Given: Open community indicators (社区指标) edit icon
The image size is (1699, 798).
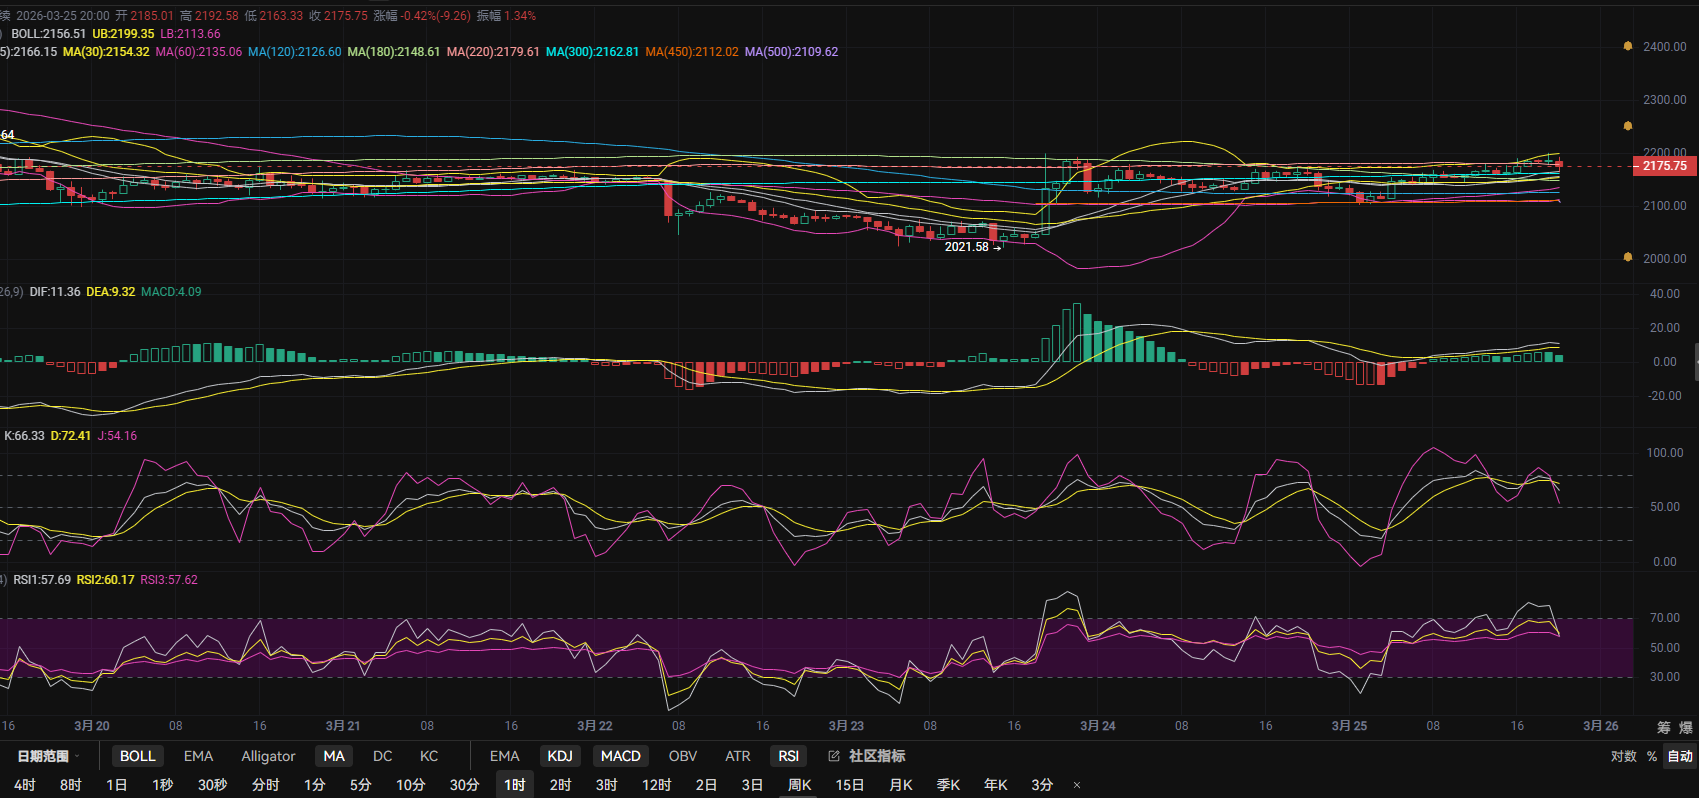Looking at the screenshot, I should point(834,756).
